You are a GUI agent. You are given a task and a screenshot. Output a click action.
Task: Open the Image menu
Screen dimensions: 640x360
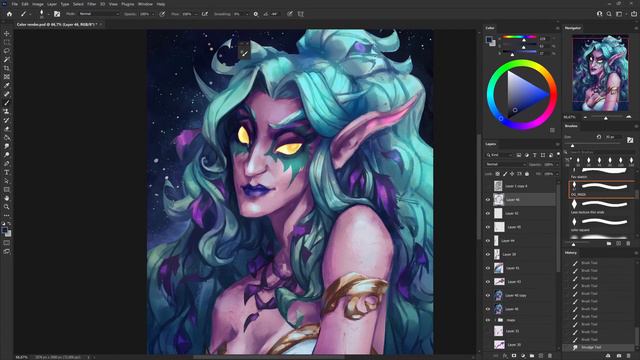[38, 4]
